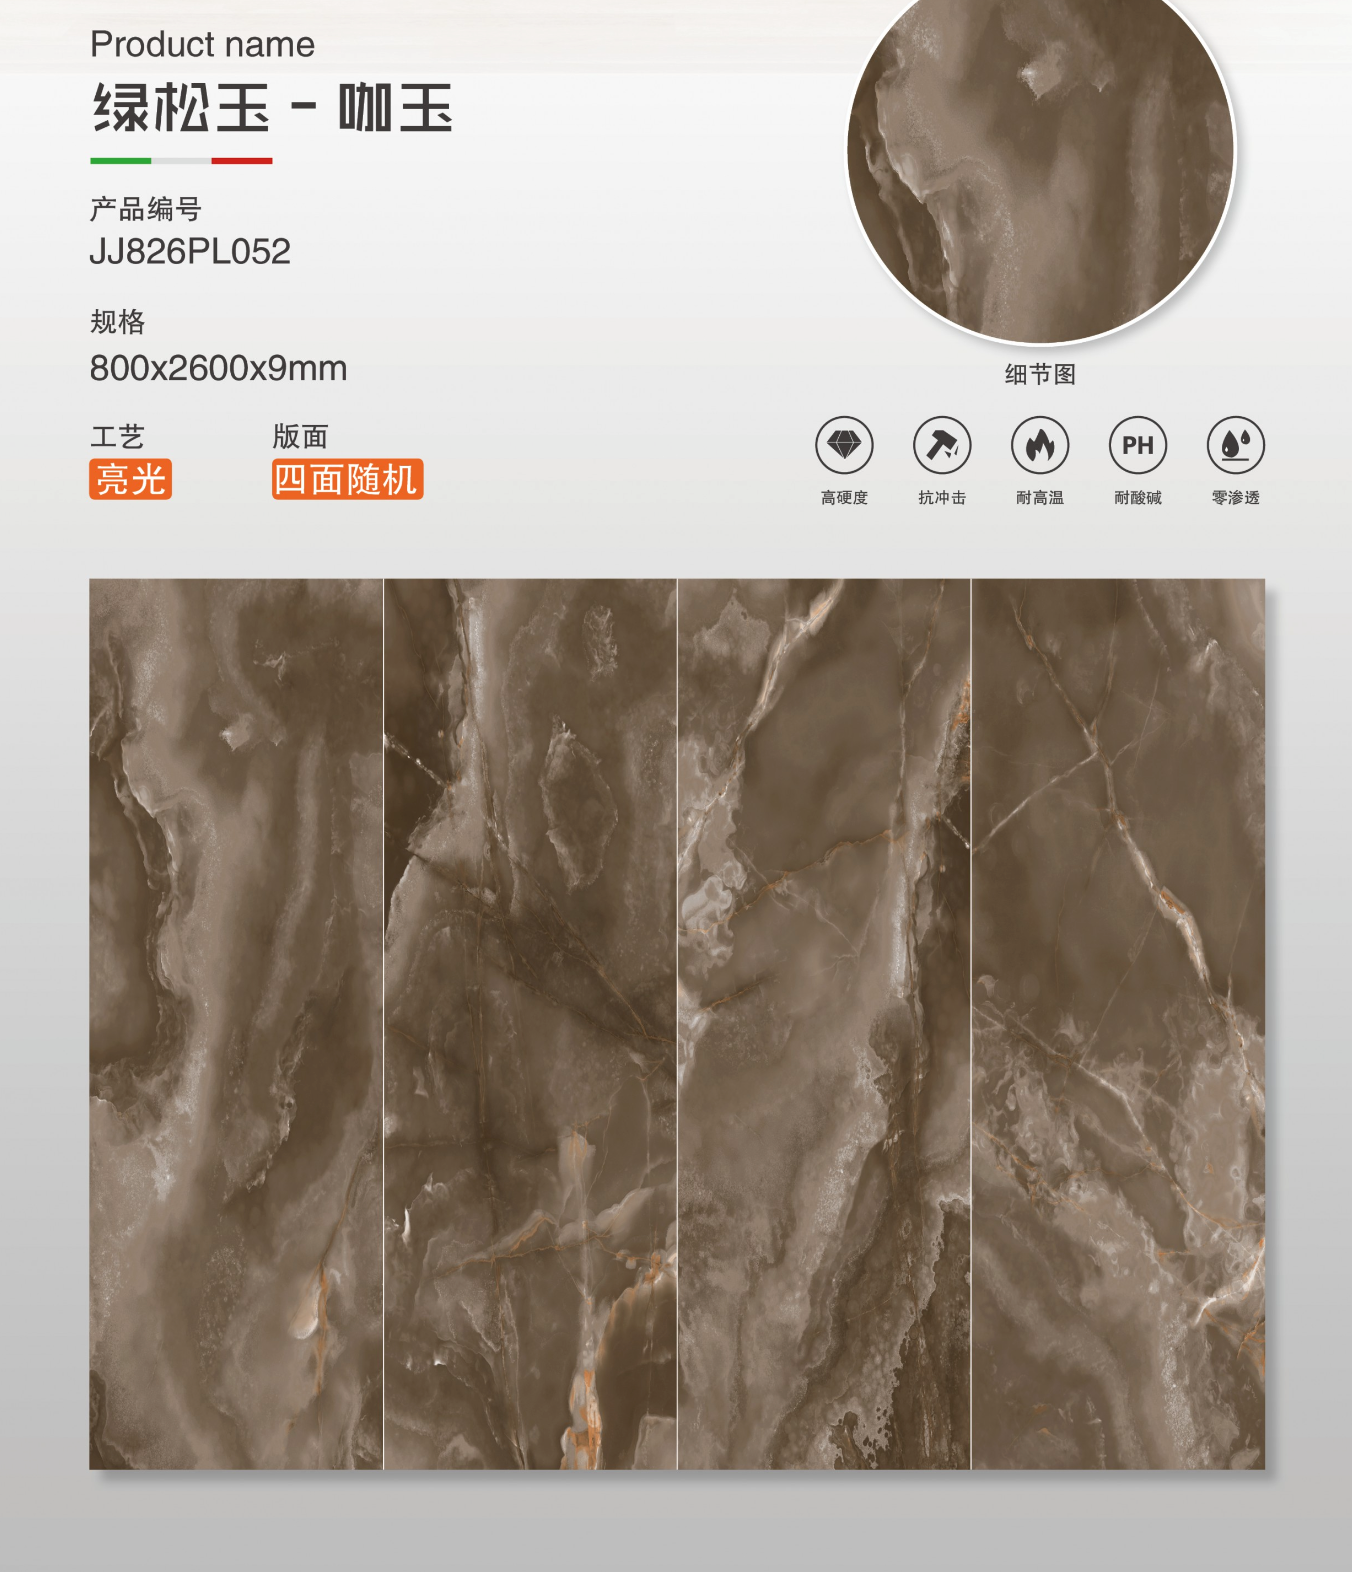Click the flame high temperature icon
The width and height of the screenshot is (1352, 1572).
1040,445
